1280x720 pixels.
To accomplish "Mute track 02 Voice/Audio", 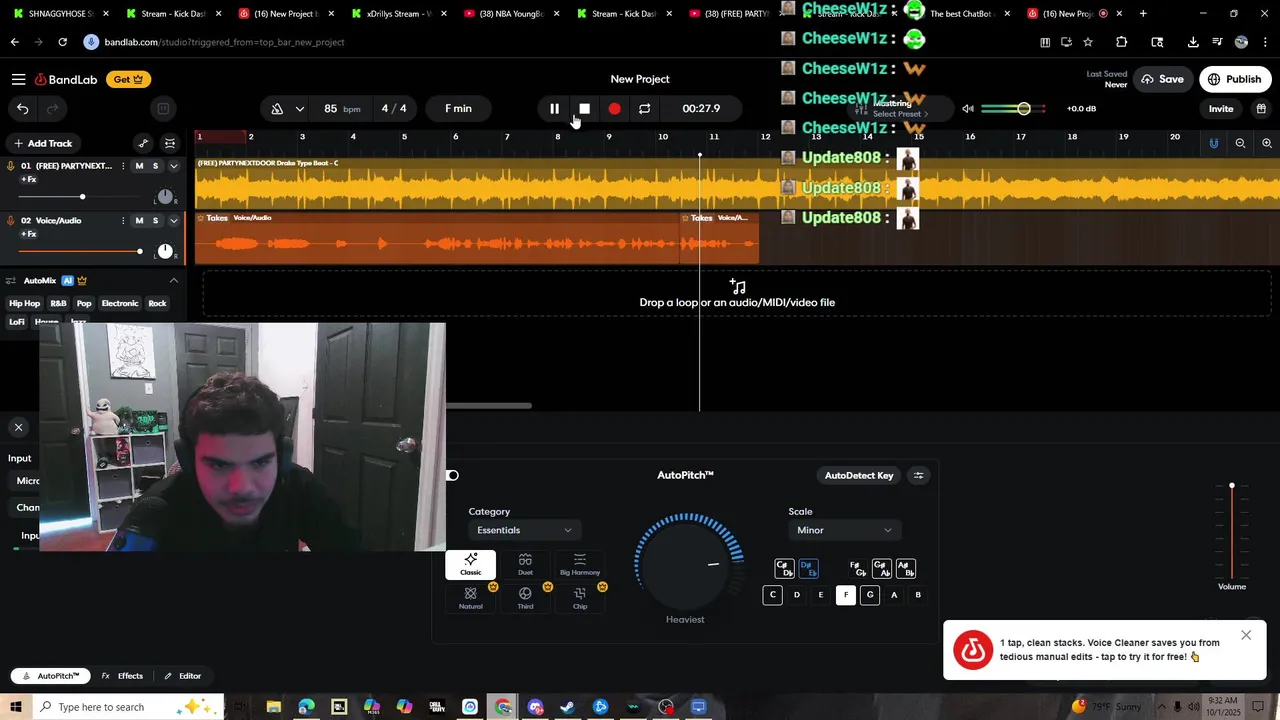I will (x=139, y=221).
